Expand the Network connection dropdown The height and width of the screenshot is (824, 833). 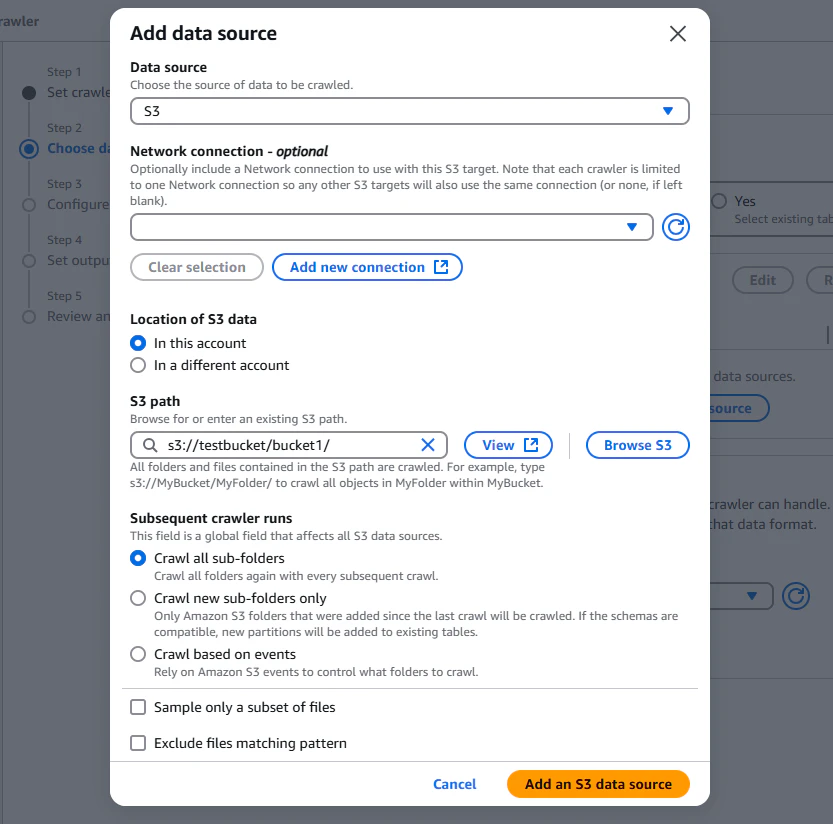point(392,227)
